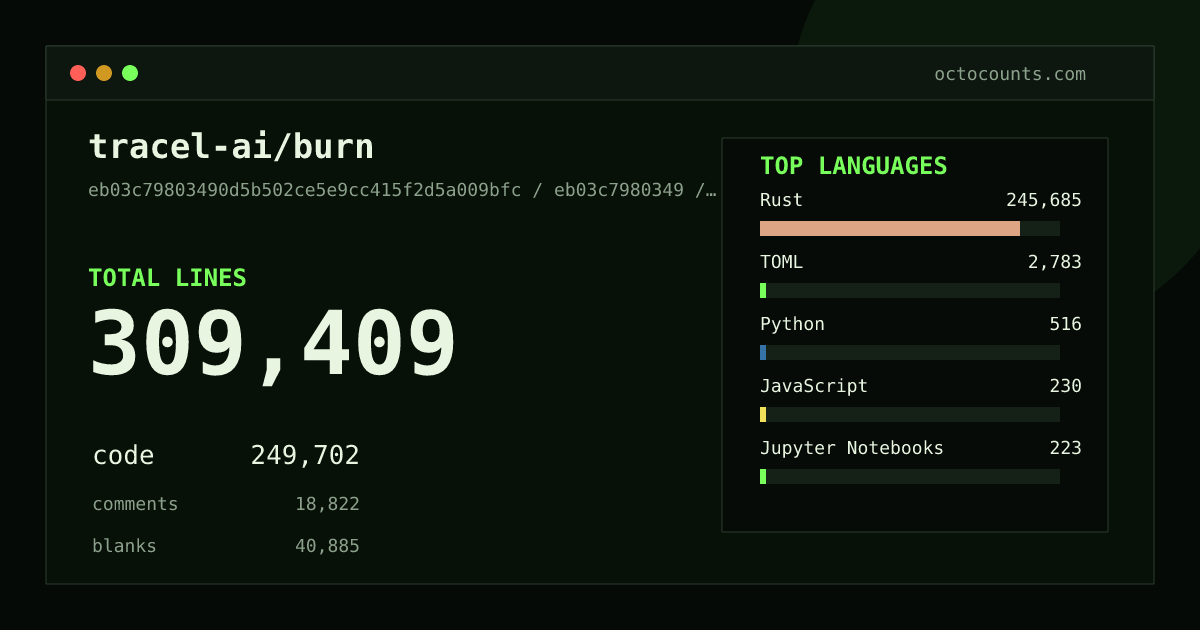Click the comments count 18,822
The height and width of the screenshot is (630, 1200).
click(327, 504)
